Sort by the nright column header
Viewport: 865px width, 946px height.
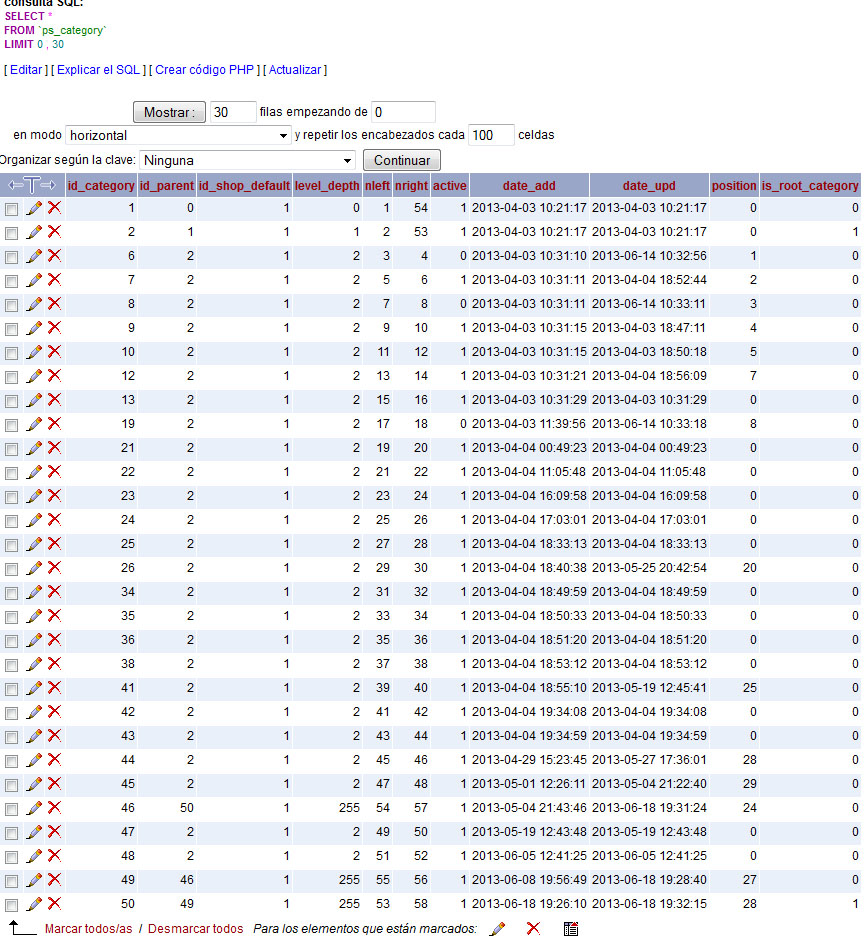pyautogui.click(x=411, y=186)
